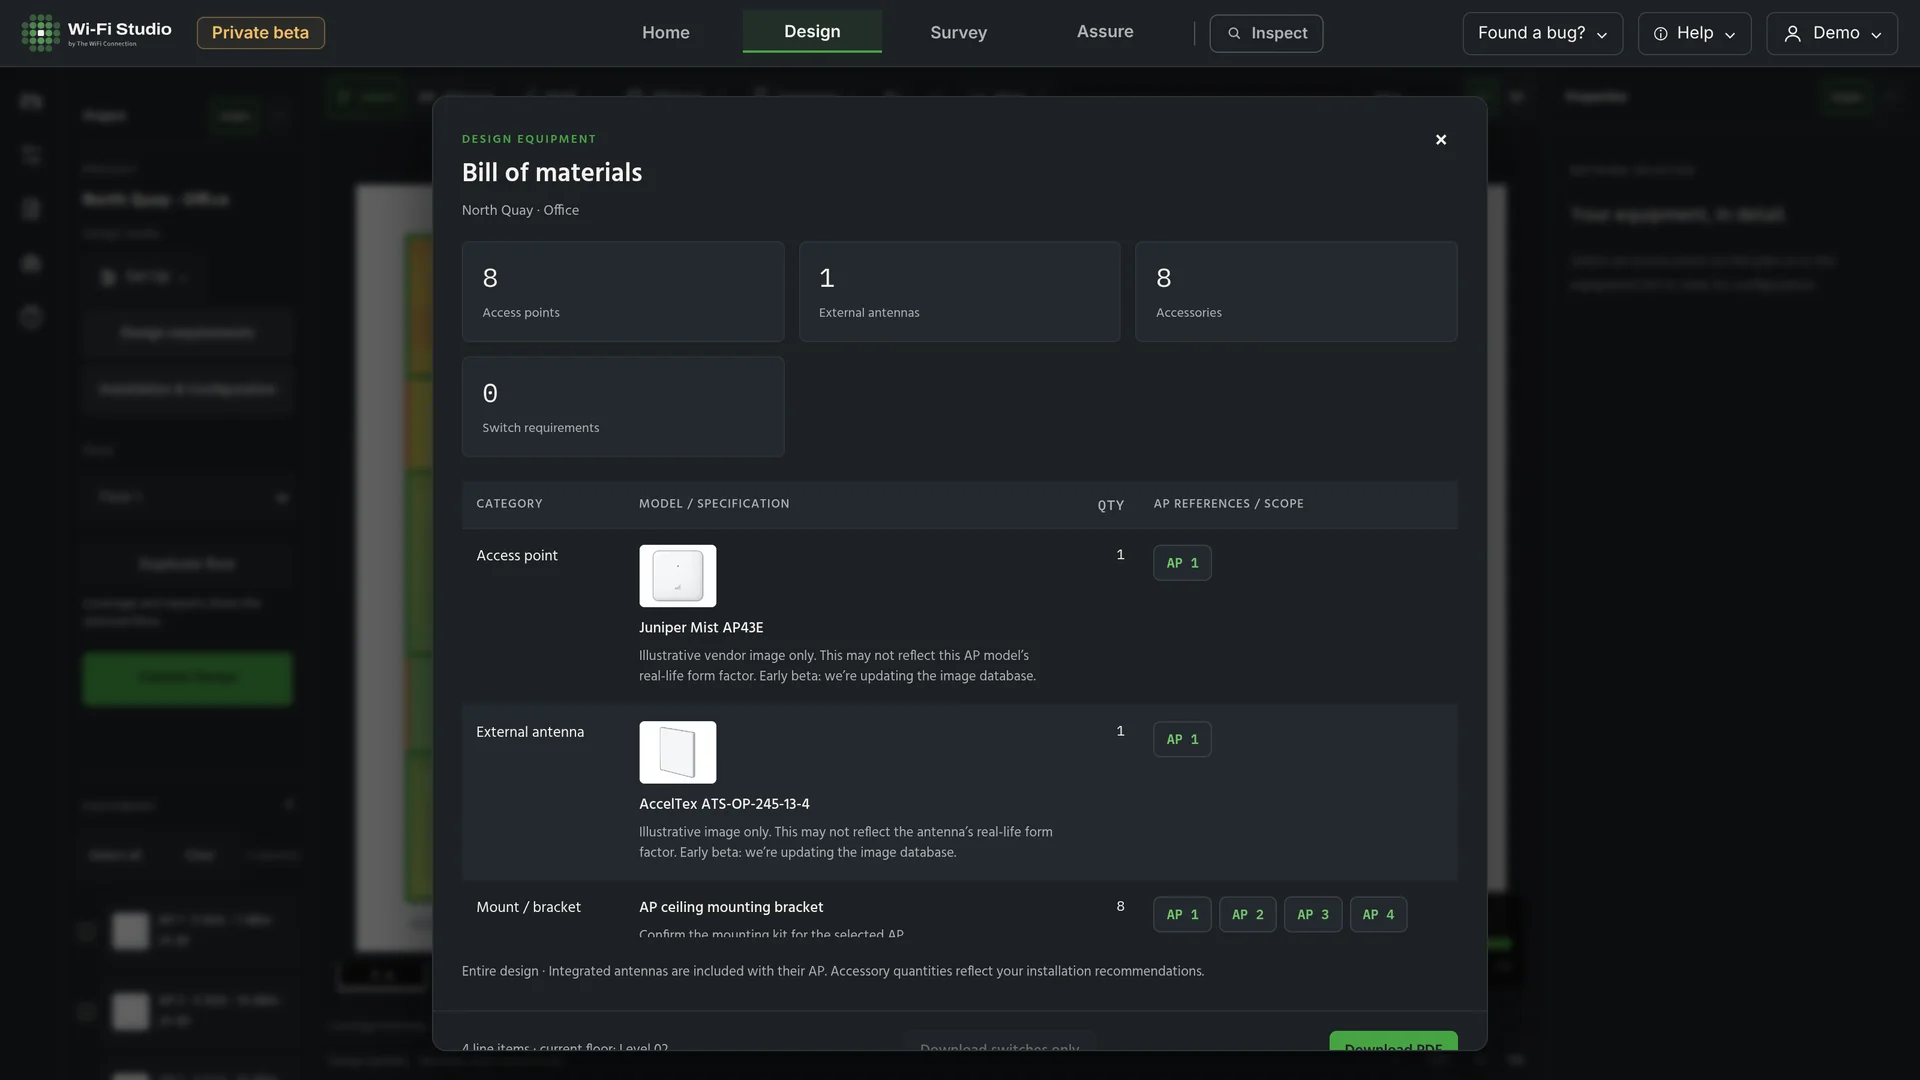Click the North Quay · Office subtitle
Image resolution: width=1920 pixels, height=1080 pixels.
point(520,210)
